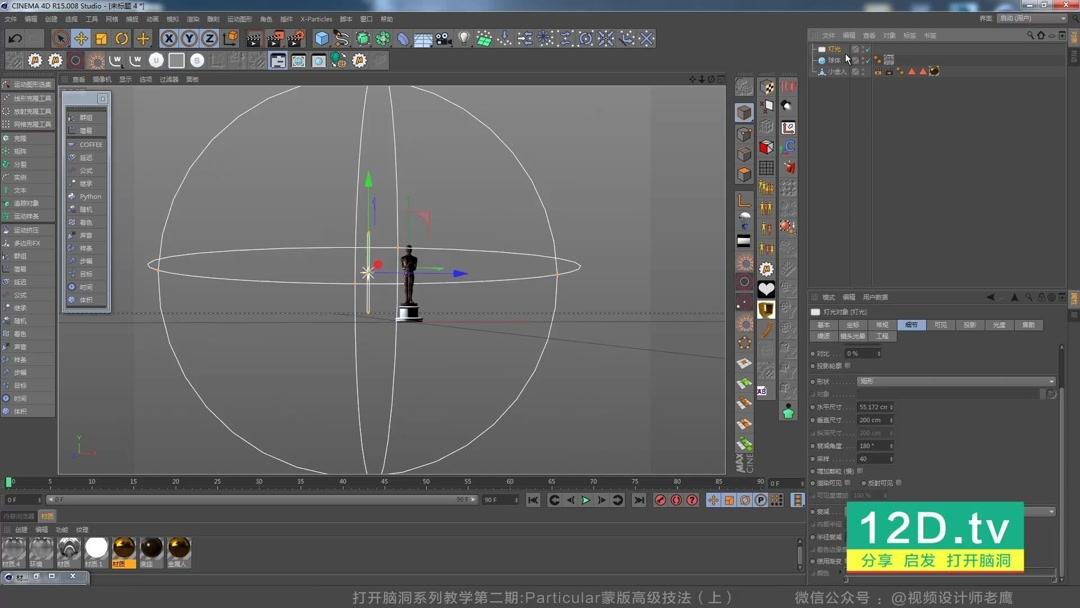Screen dimensions: 1080x608
Task: Click the Undo arrow in the toolbar
Action: click(15, 39)
